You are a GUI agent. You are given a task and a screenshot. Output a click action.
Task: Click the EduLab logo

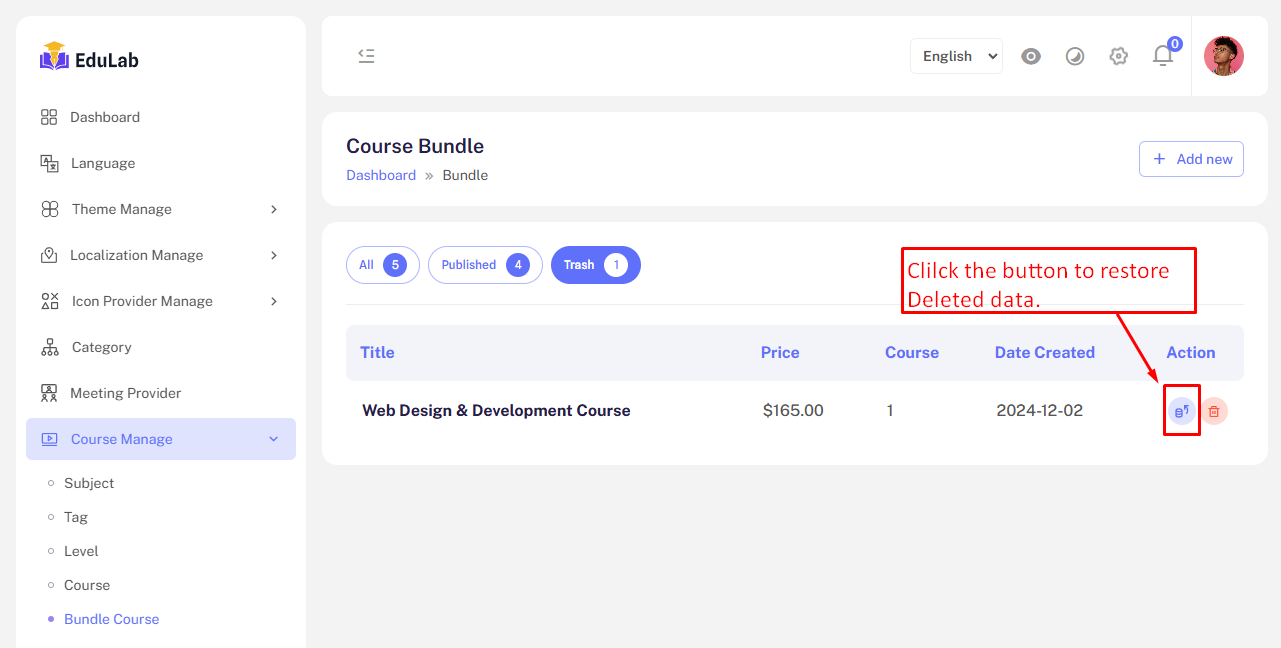[x=90, y=58]
